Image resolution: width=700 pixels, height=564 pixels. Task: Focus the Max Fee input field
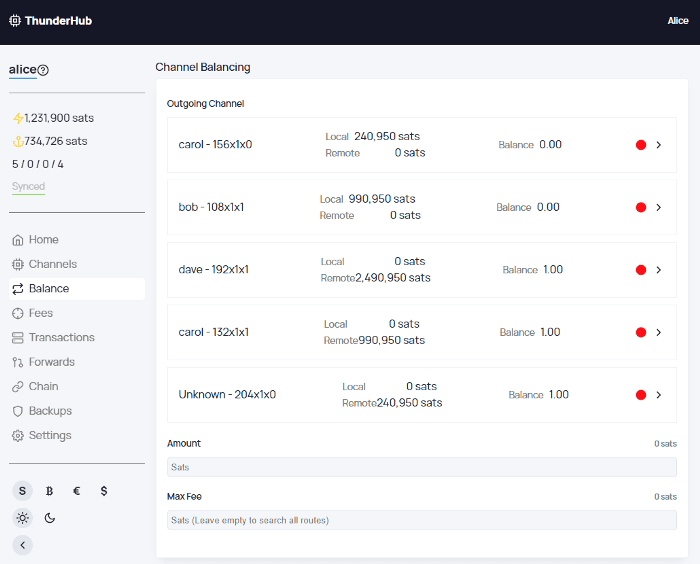tap(422, 520)
